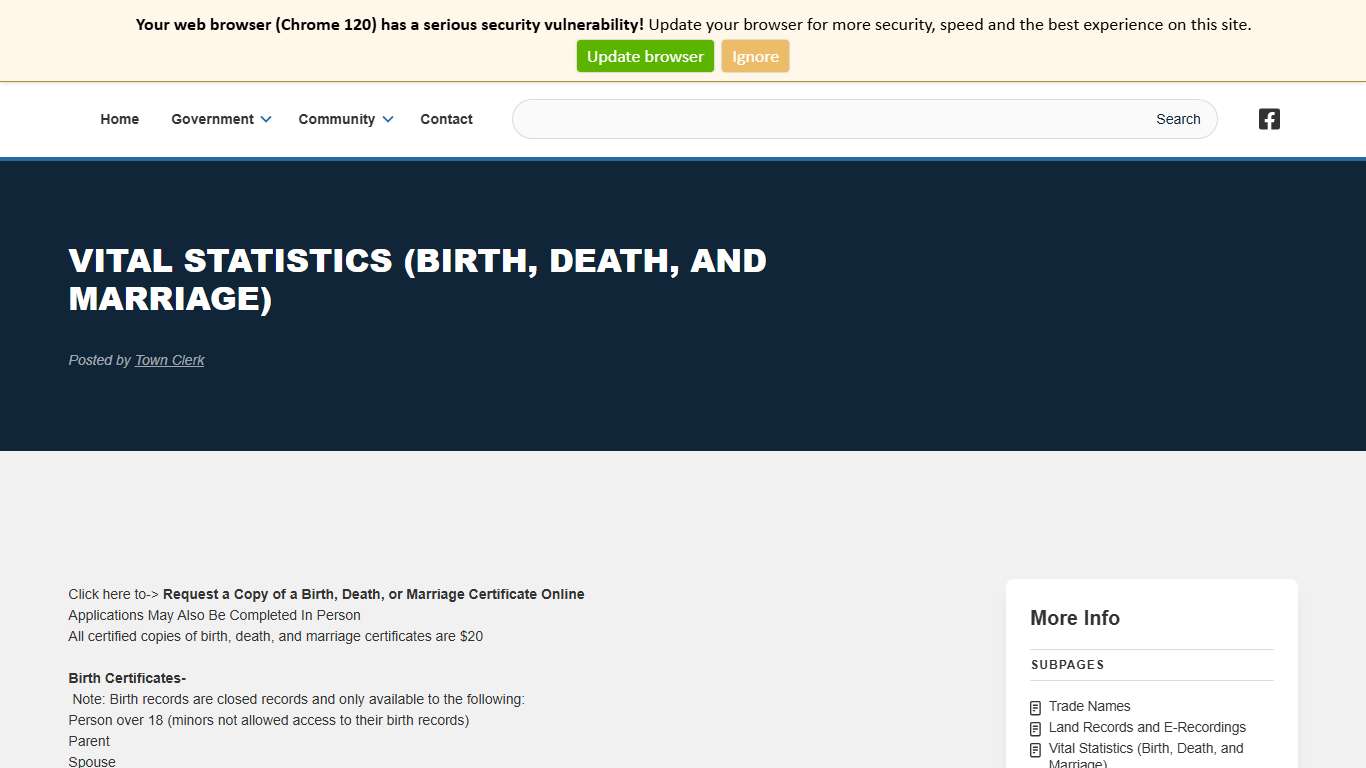
Task: Expand the Community navigation dropdown
Action: (388, 119)
